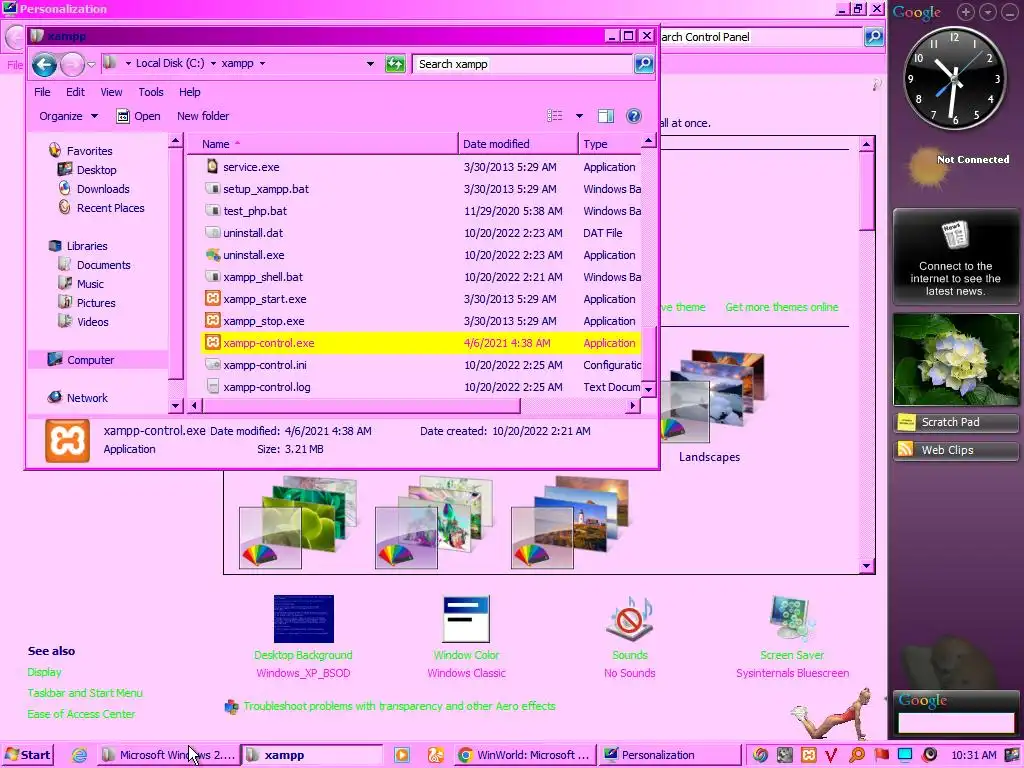Switch to WinWorld Chrome taskbar button
This screenshot has height=768, width=1024.
coord(525,755)
